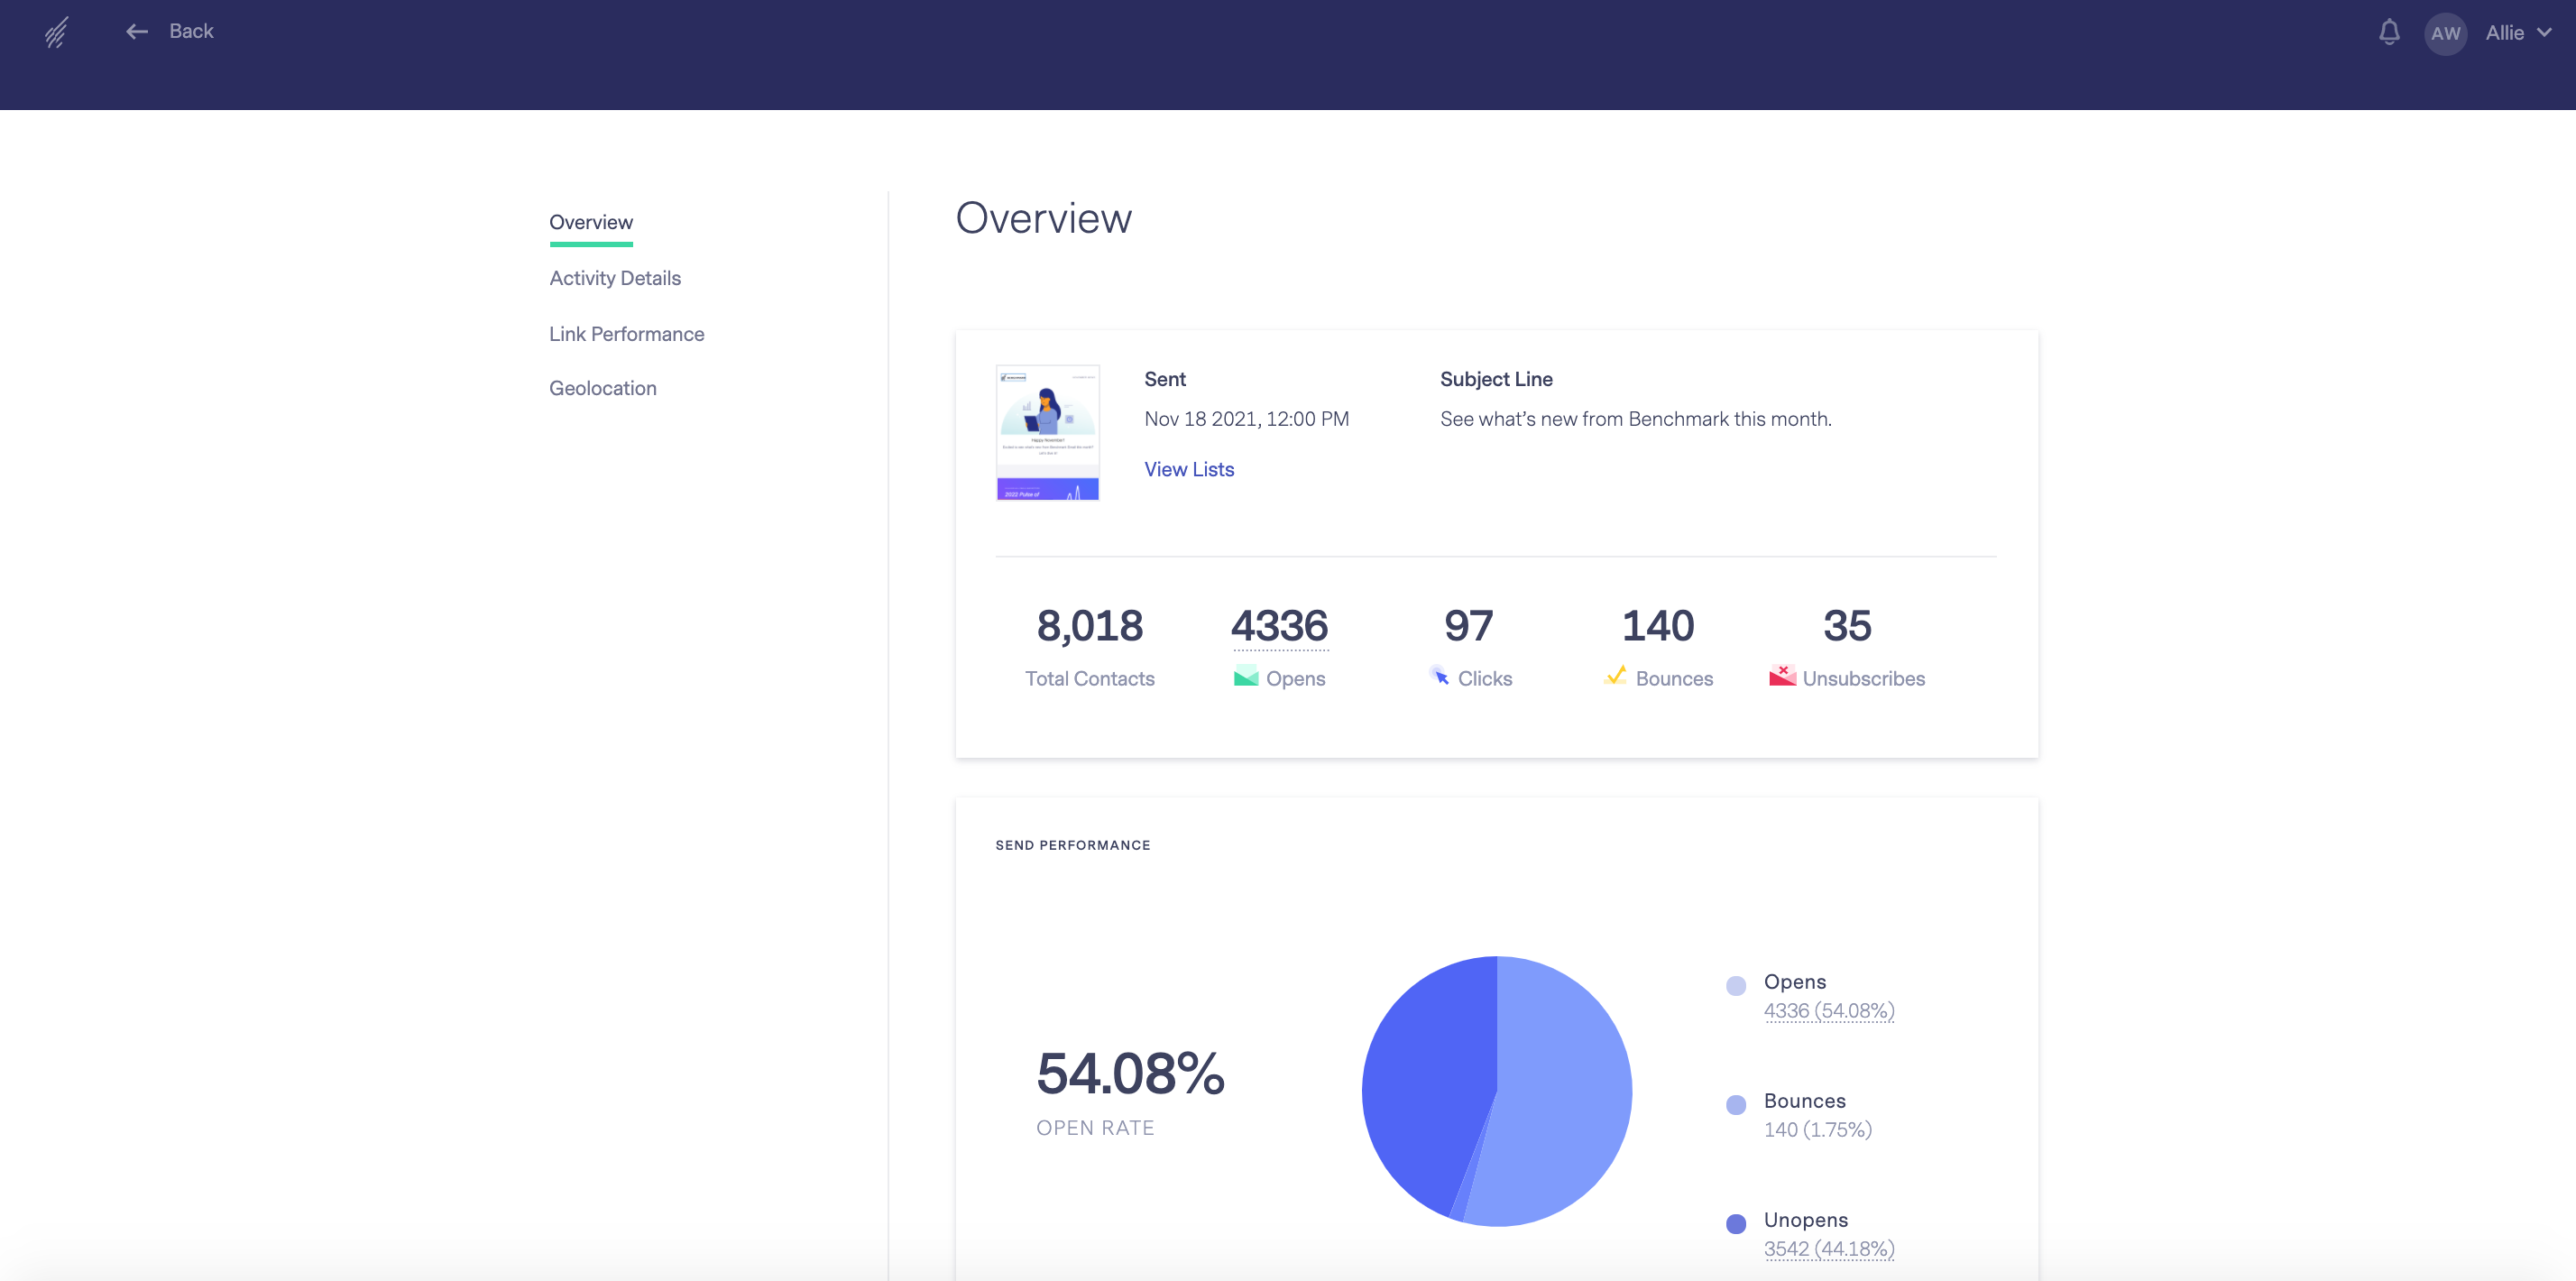Click View Lists link
2576x1281 pixels.
[1188, 468]
